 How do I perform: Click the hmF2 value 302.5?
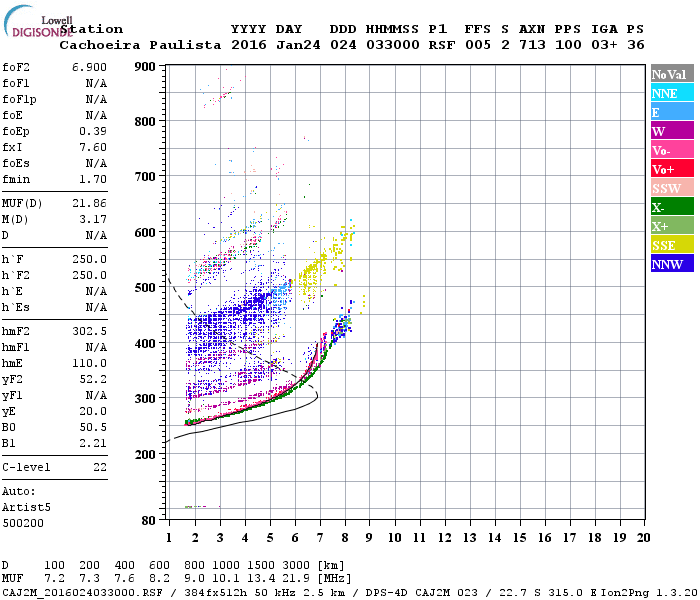[x=89, y=331]
